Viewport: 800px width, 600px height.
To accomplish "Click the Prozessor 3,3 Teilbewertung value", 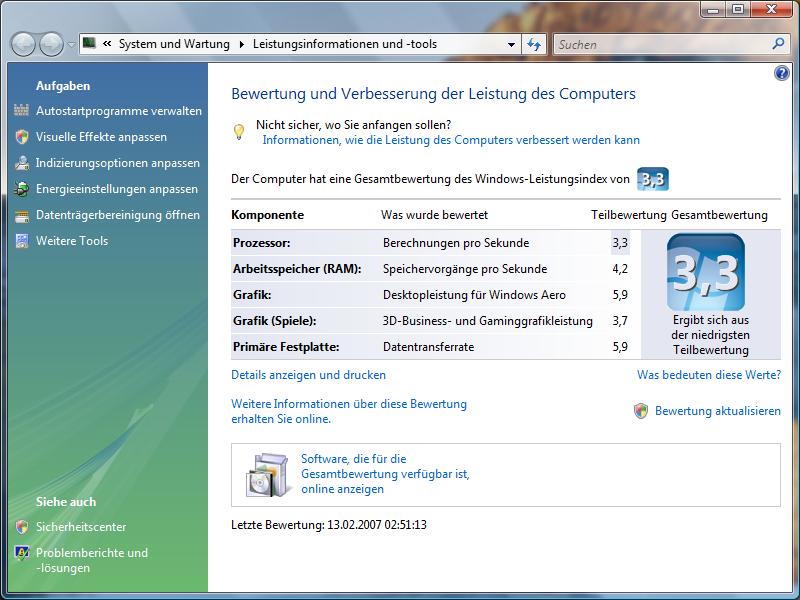I will (620, 243).
